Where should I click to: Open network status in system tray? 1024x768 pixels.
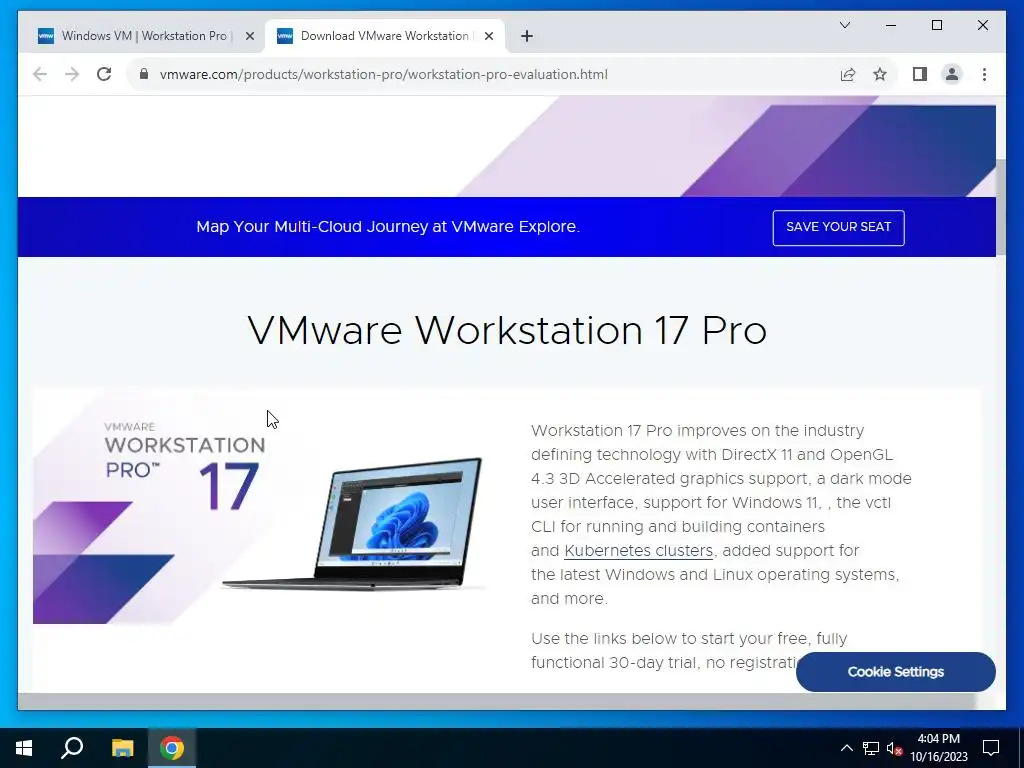tap(871, 748)
